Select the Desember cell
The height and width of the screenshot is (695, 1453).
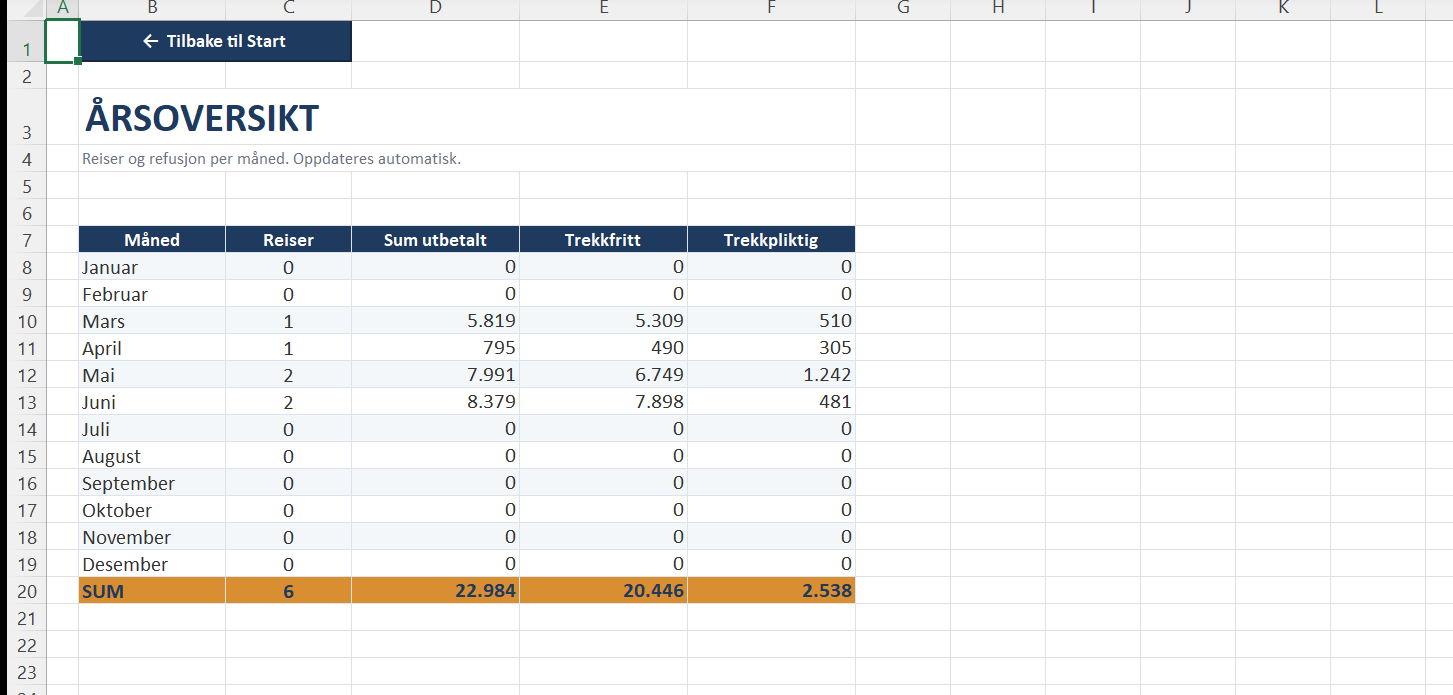(x=152, y=564)
